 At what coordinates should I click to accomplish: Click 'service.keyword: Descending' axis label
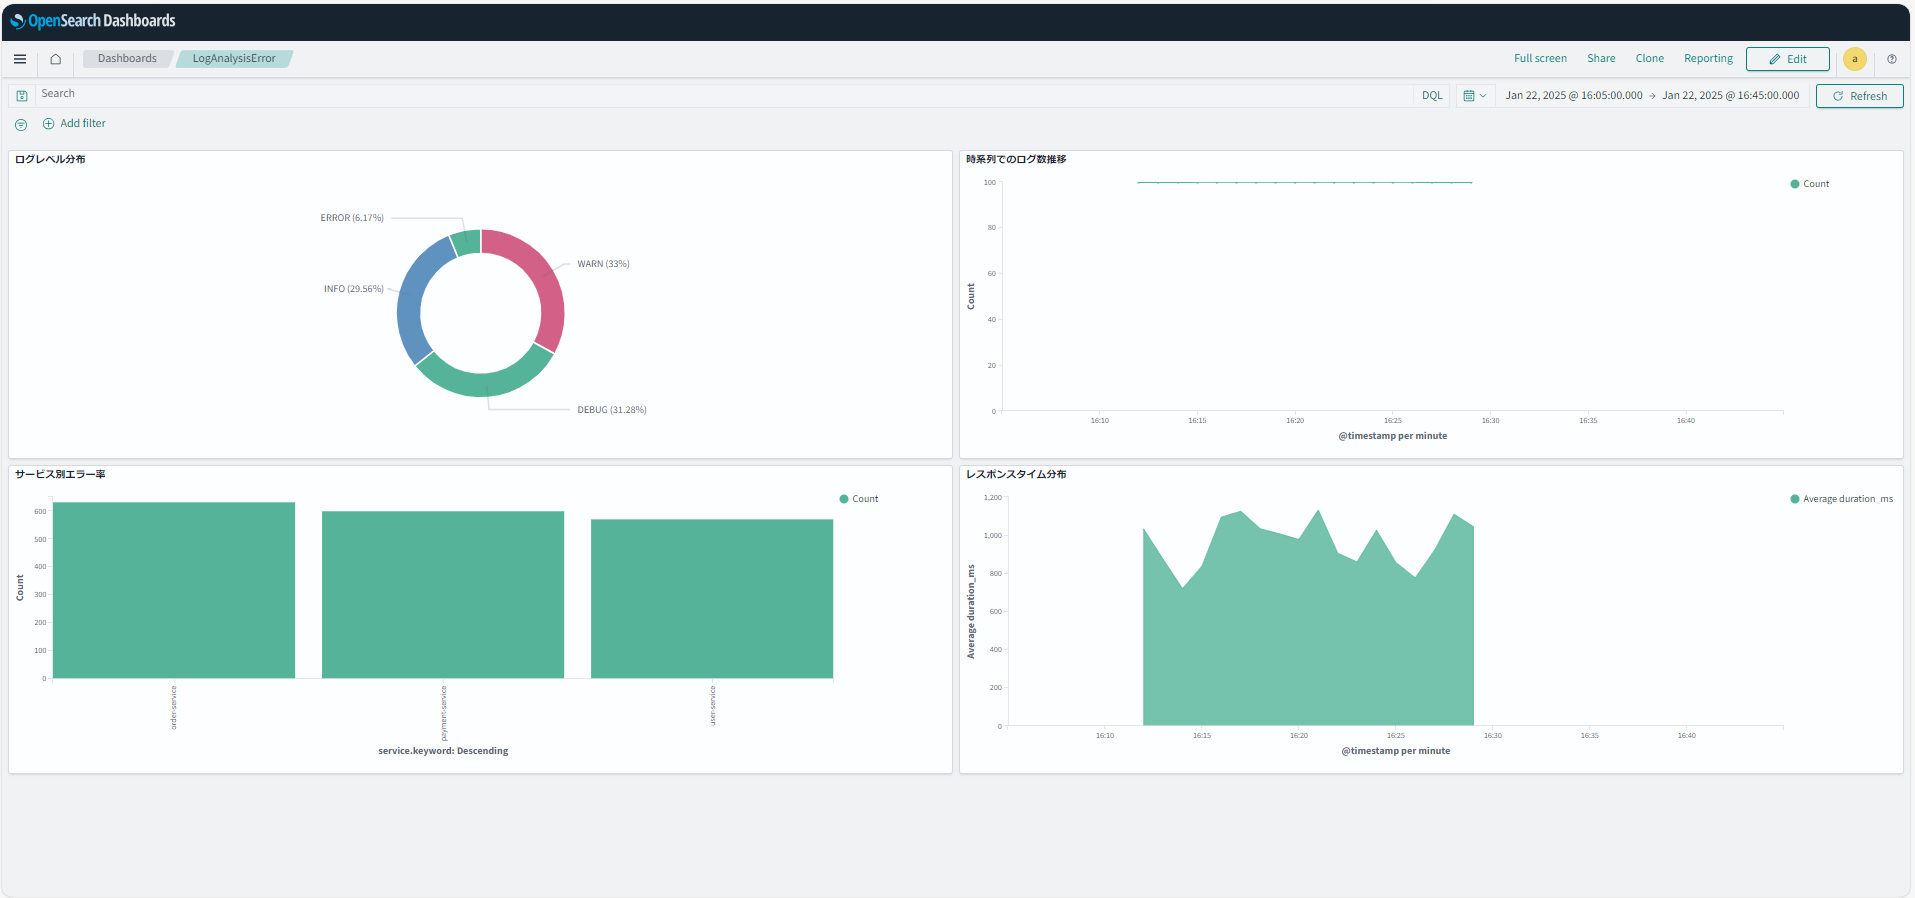[x=443, y=751]
